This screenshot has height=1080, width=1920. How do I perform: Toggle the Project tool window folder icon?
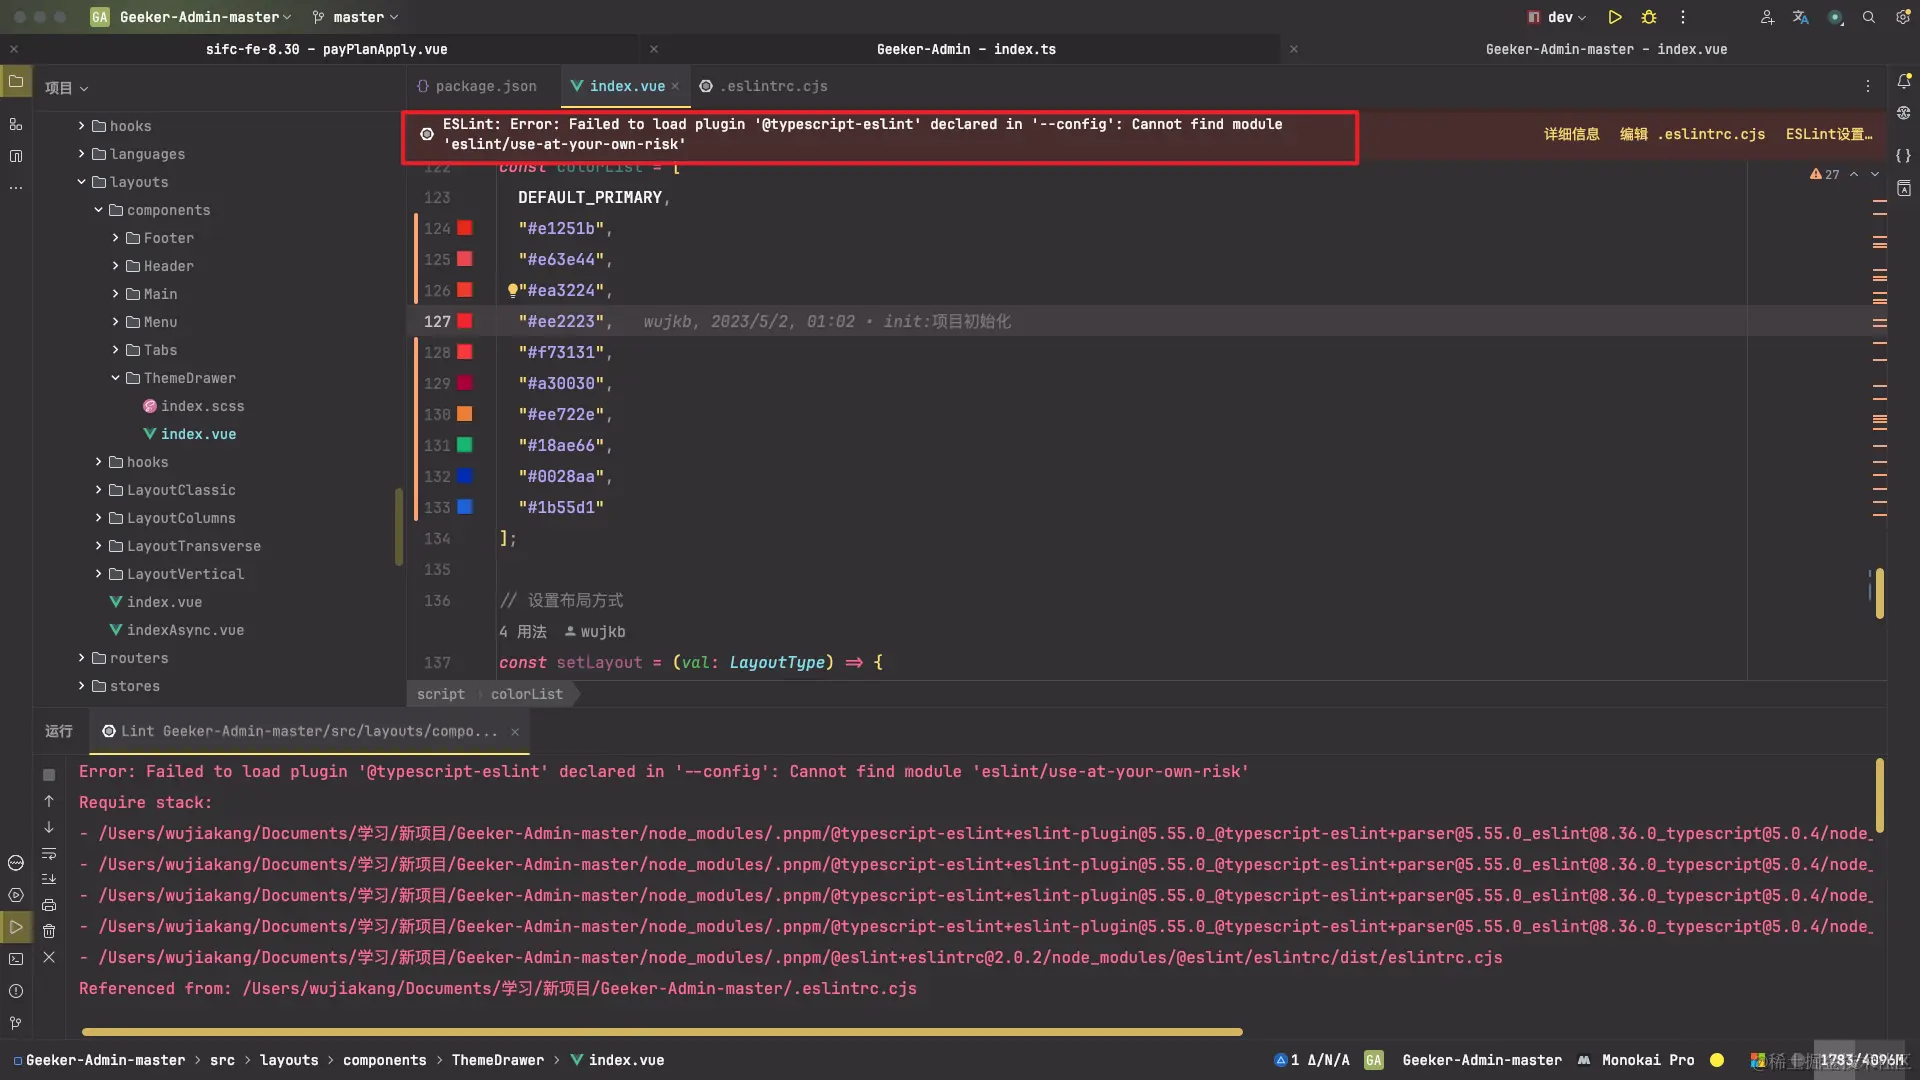(x=16, y=82)
